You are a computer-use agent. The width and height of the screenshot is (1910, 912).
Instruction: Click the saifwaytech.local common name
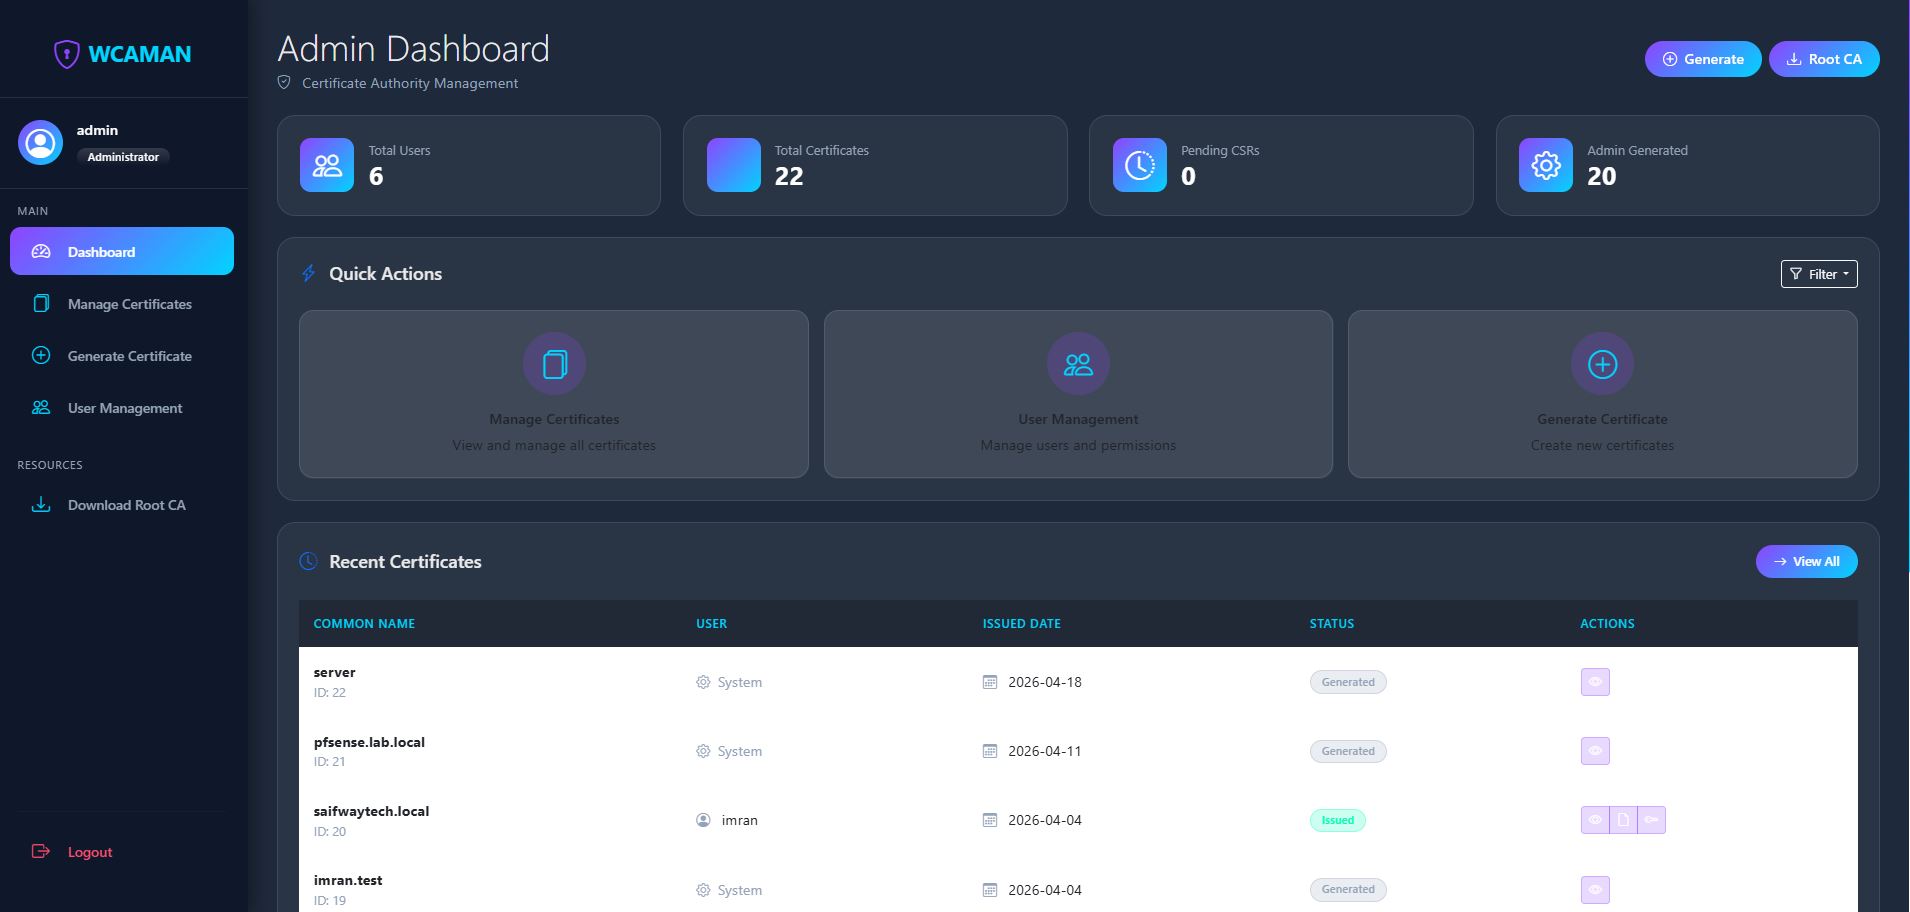coord(371,811)
